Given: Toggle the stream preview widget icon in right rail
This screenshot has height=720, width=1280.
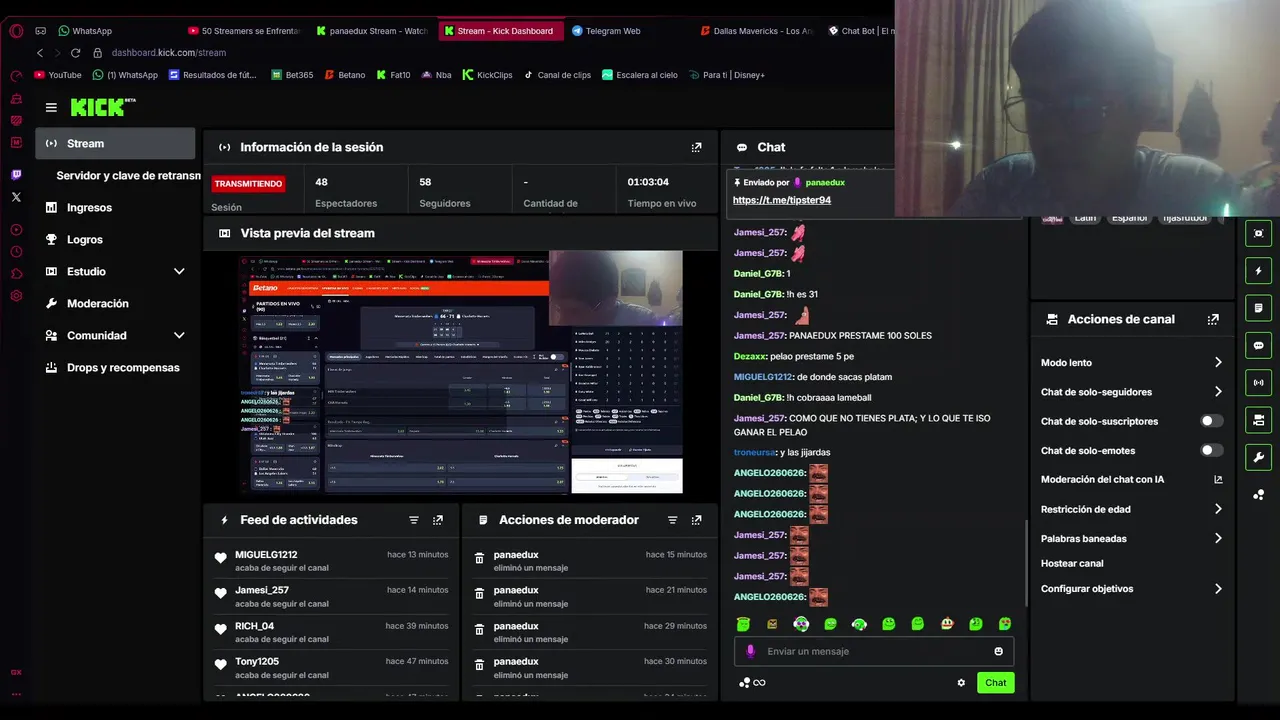Looking at the screenshot, I should click(1258, 233).
